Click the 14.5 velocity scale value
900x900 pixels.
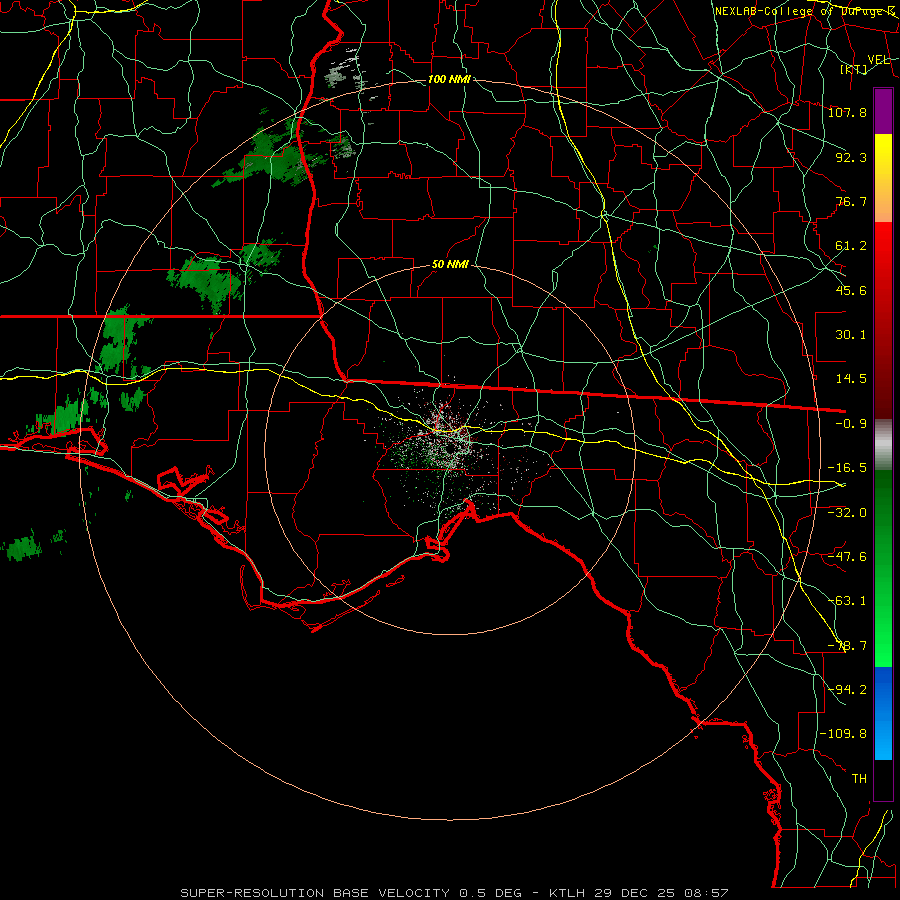[x=851, y=379]
